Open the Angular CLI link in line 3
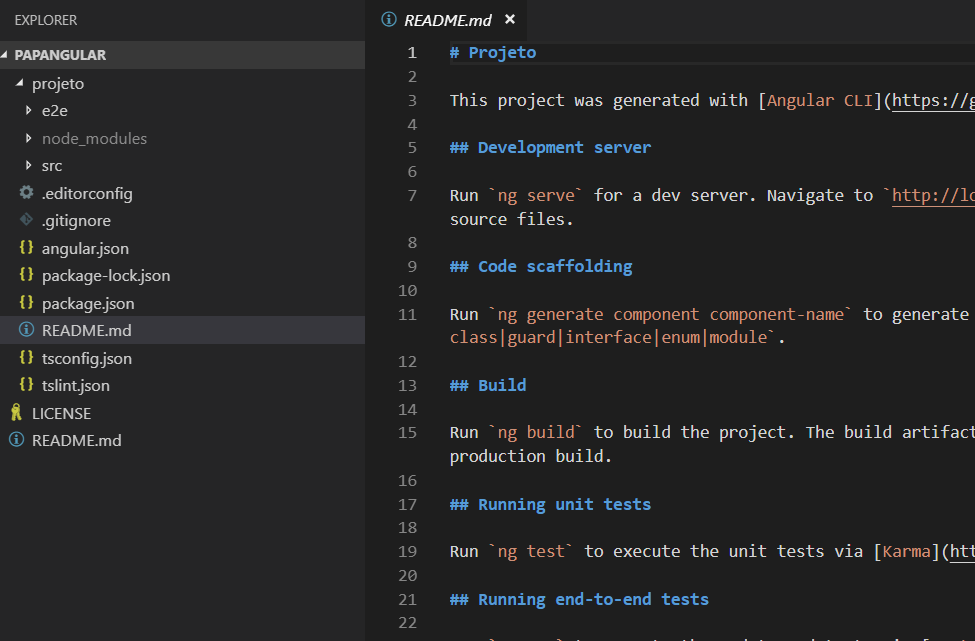 [x=800, y=100]
